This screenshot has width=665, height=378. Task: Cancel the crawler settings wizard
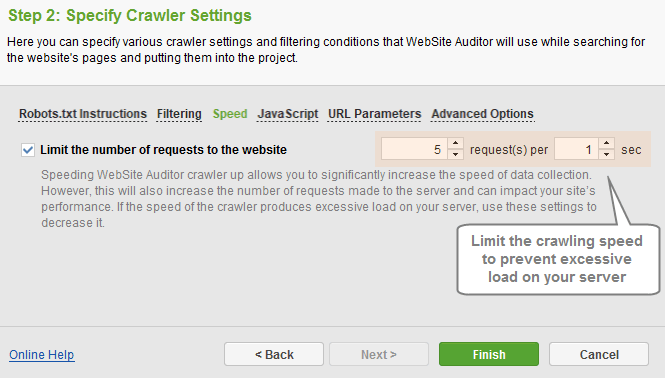point(599,354)
